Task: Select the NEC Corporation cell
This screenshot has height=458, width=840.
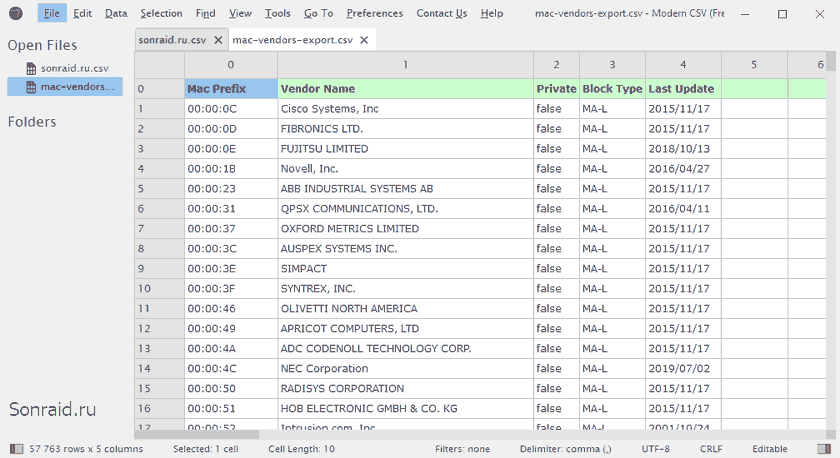Action: pos(406,369)
